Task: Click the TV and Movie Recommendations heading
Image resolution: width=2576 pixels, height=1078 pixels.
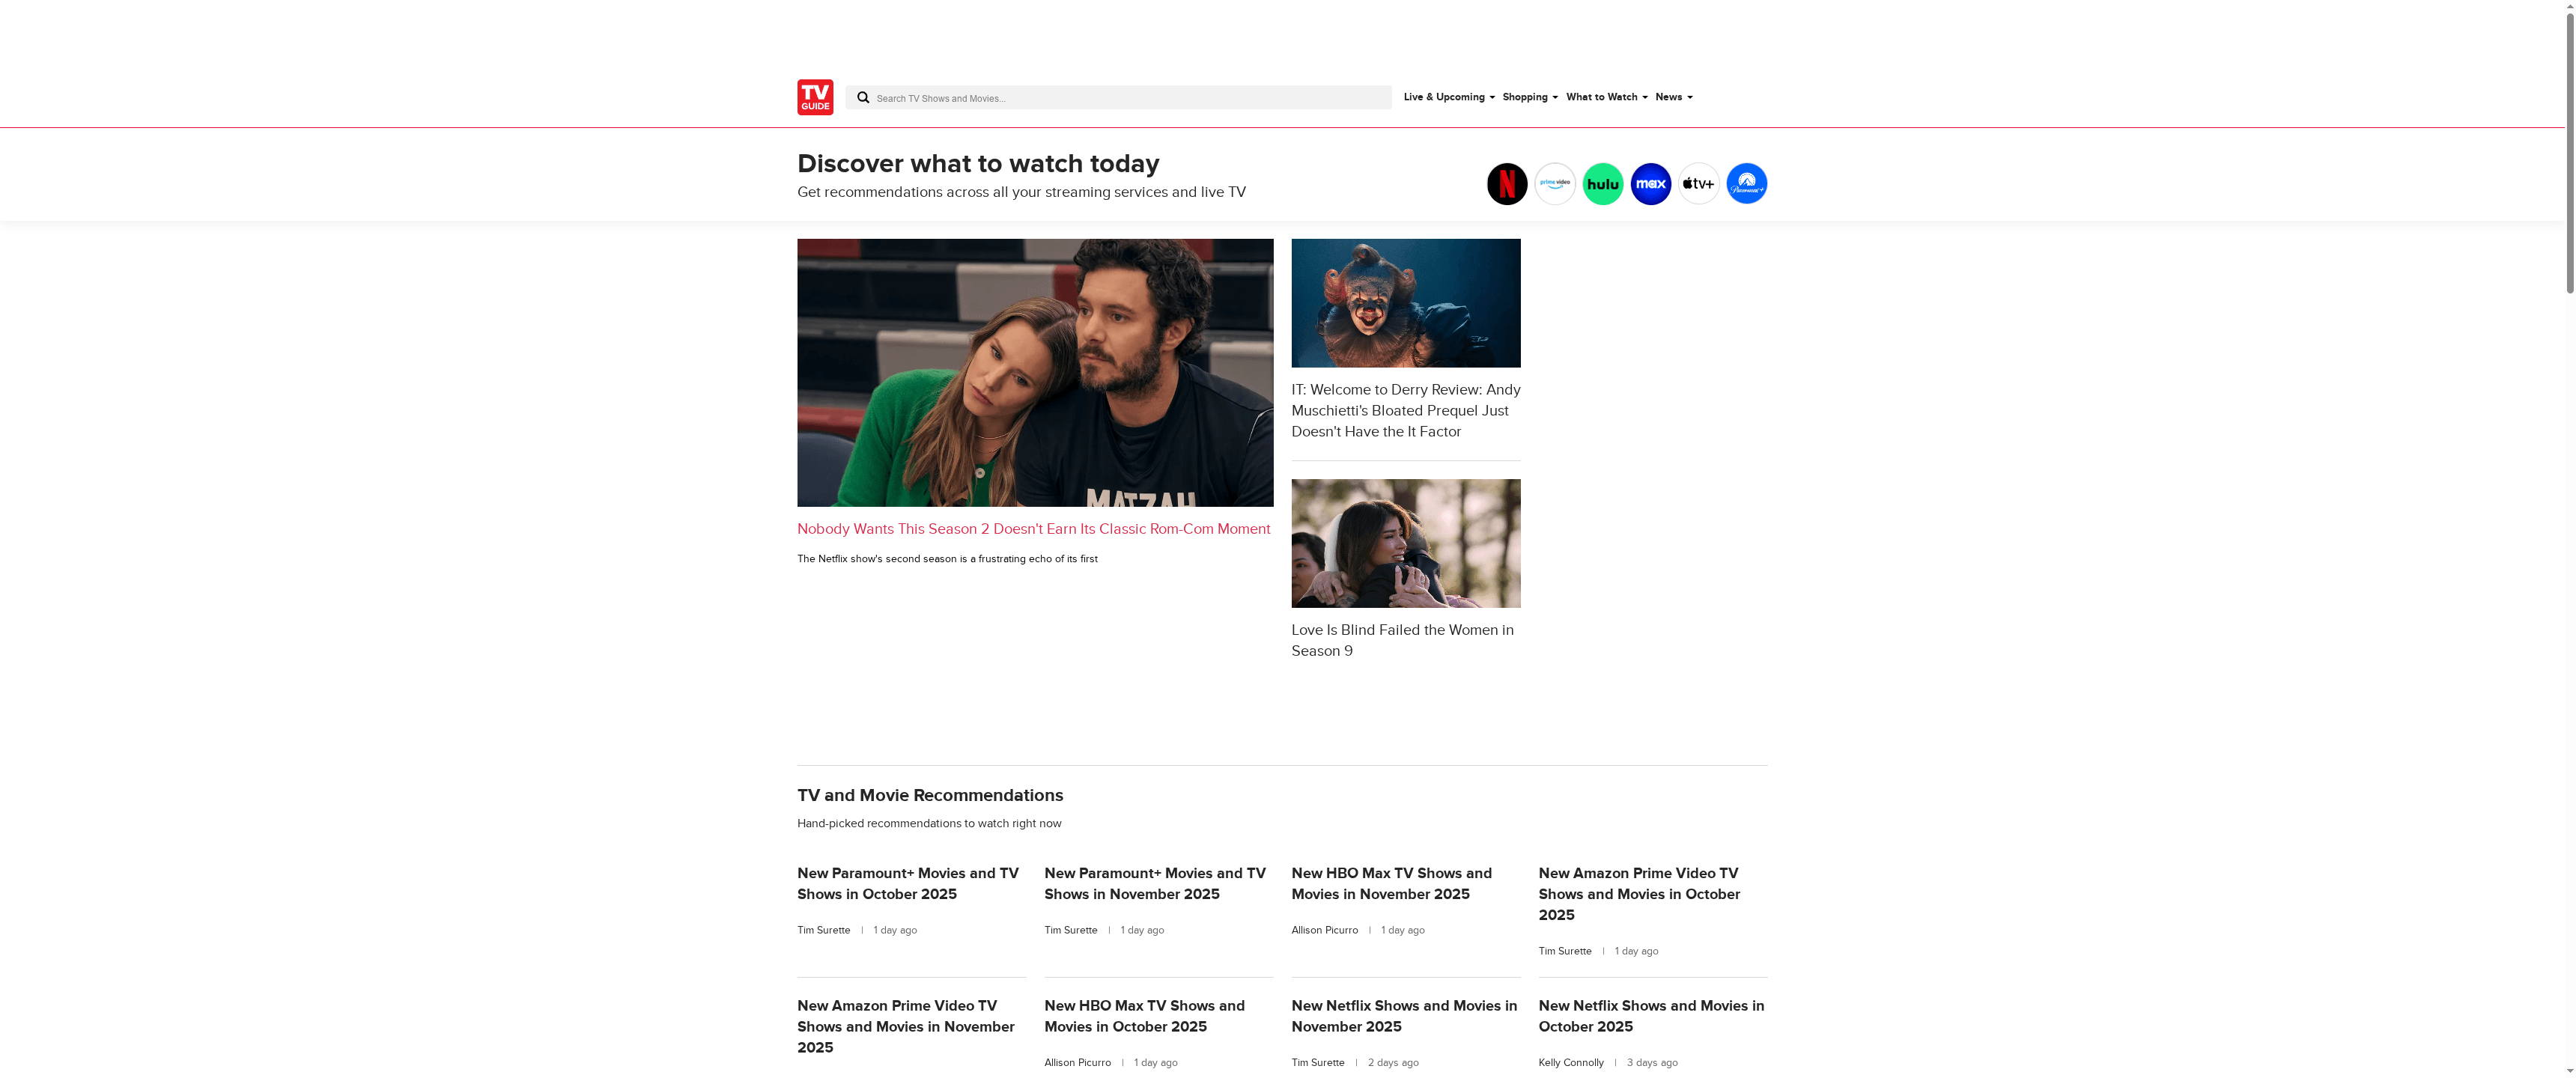Action: point(930,796)
